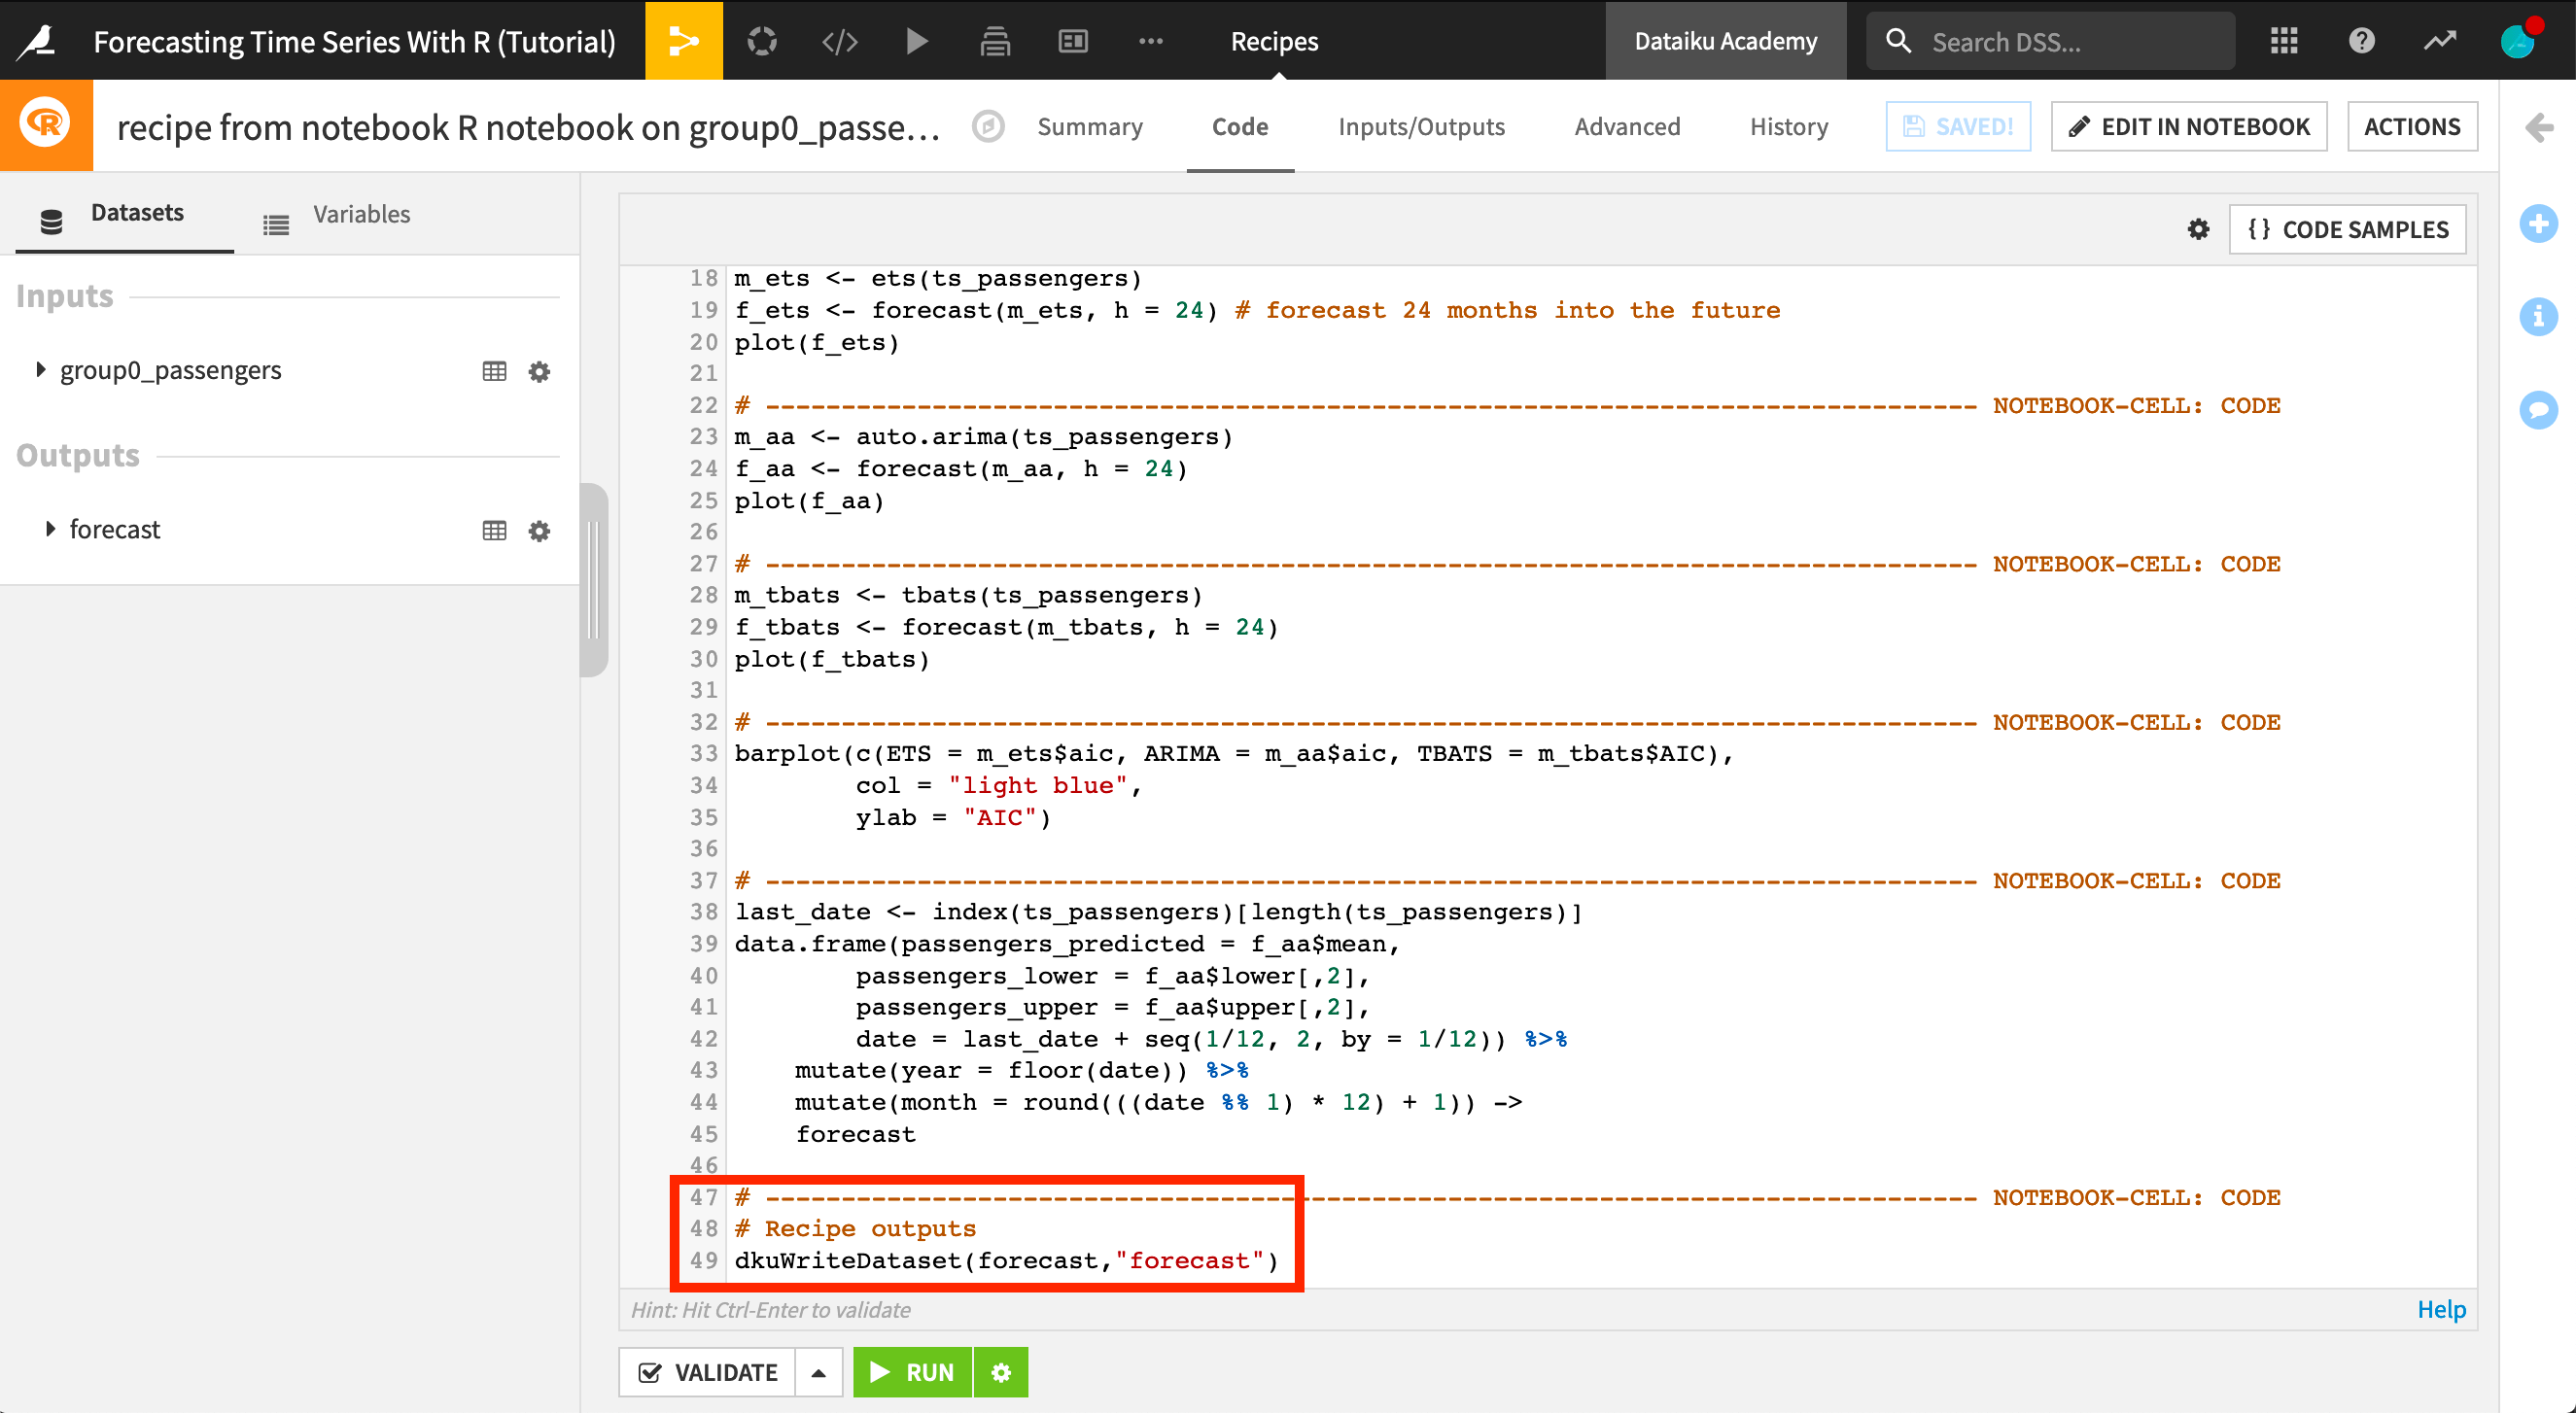Open the CODE SAMPLES button

tap(2347, 229)
